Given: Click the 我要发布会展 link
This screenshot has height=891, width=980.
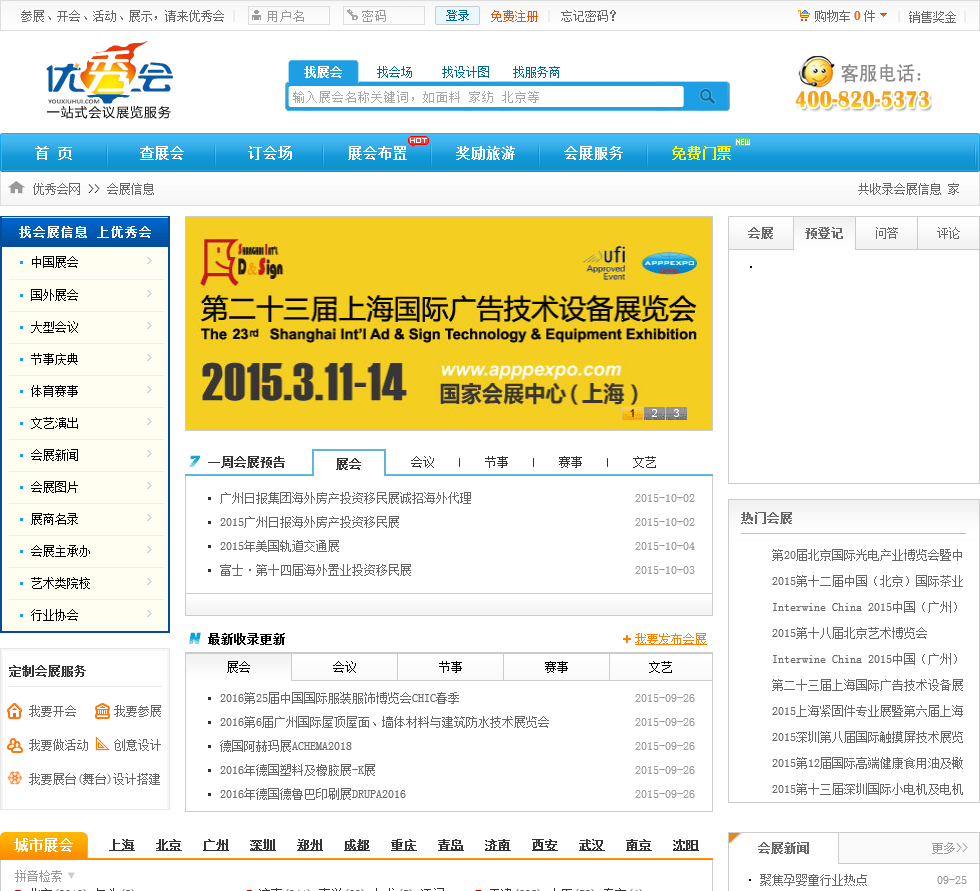Looking at the screenshot, I should (x=671, y=639).
